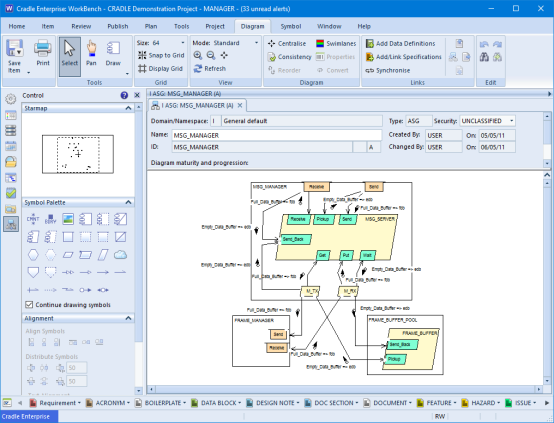Click the Name field MSG_MANAGER
The height and width of the screenshot is (423, 554).
coord(277,135)
